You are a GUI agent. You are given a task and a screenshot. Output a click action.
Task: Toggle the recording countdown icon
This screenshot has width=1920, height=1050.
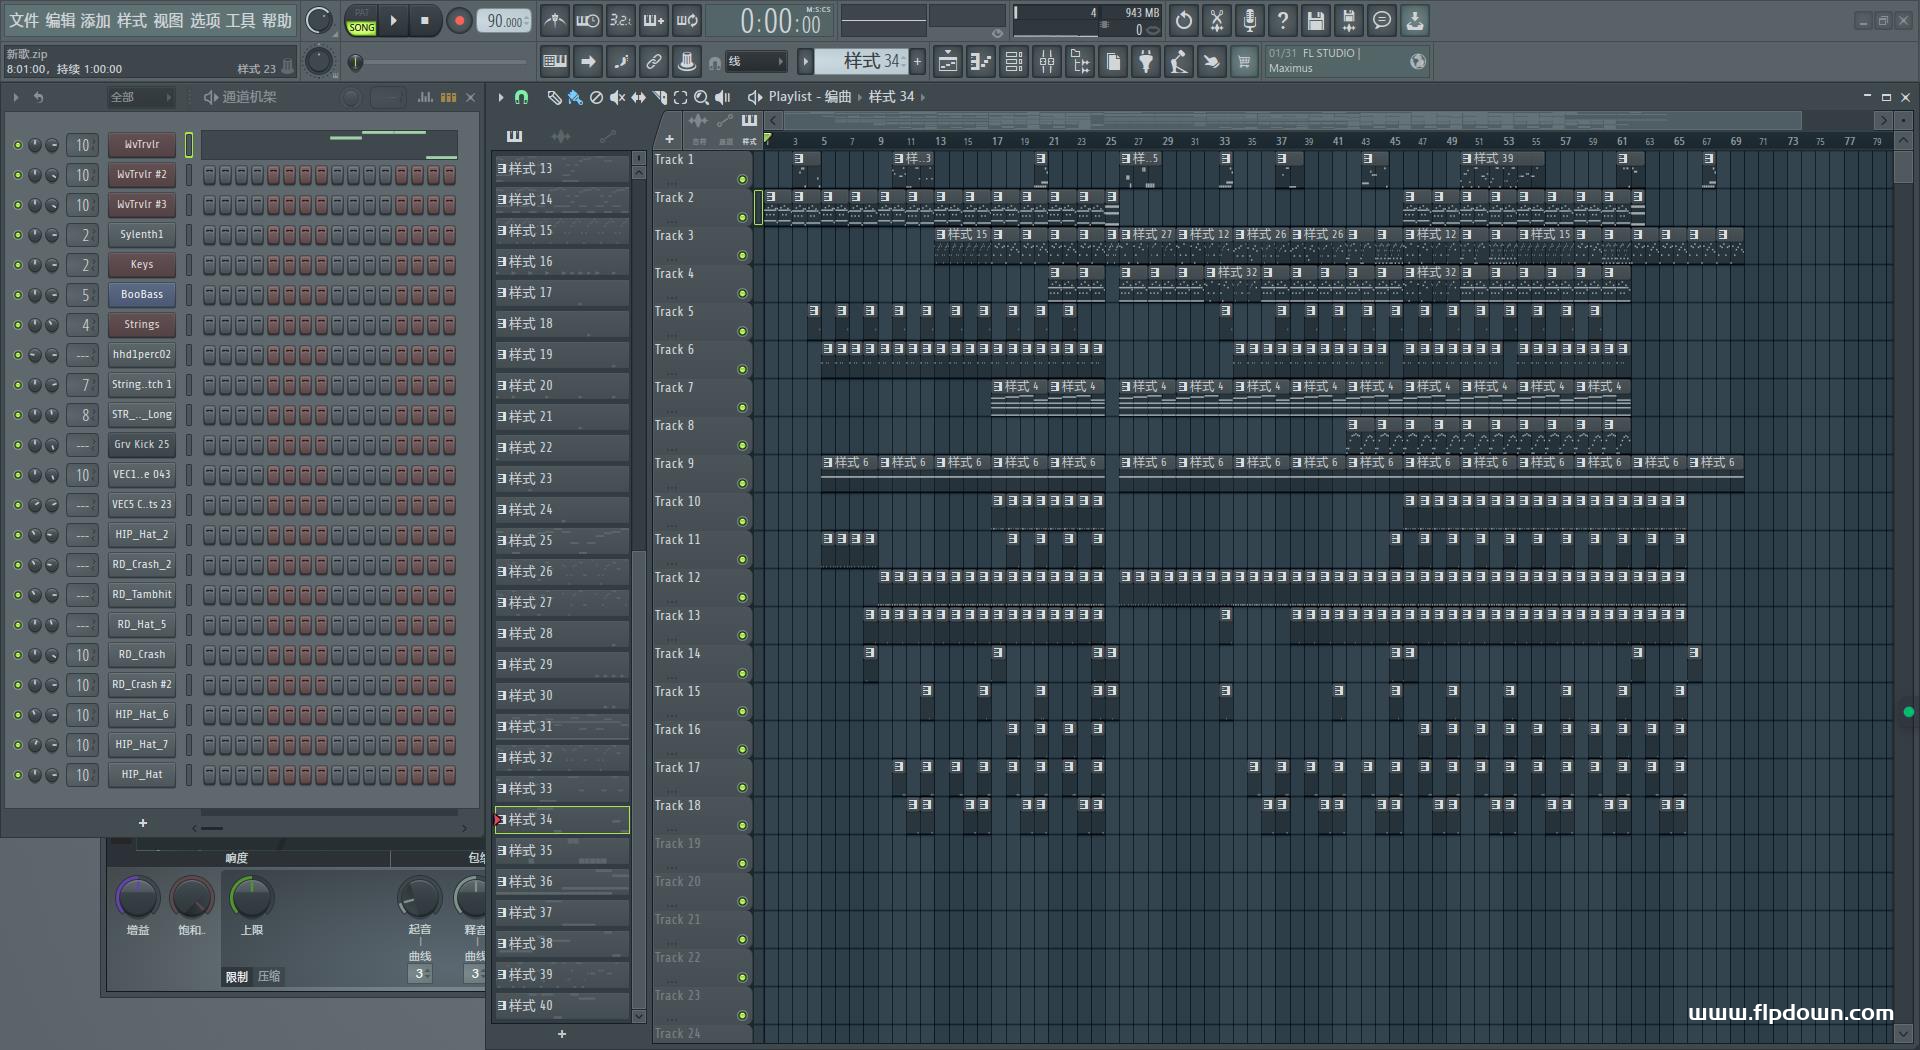click(621, 20)
